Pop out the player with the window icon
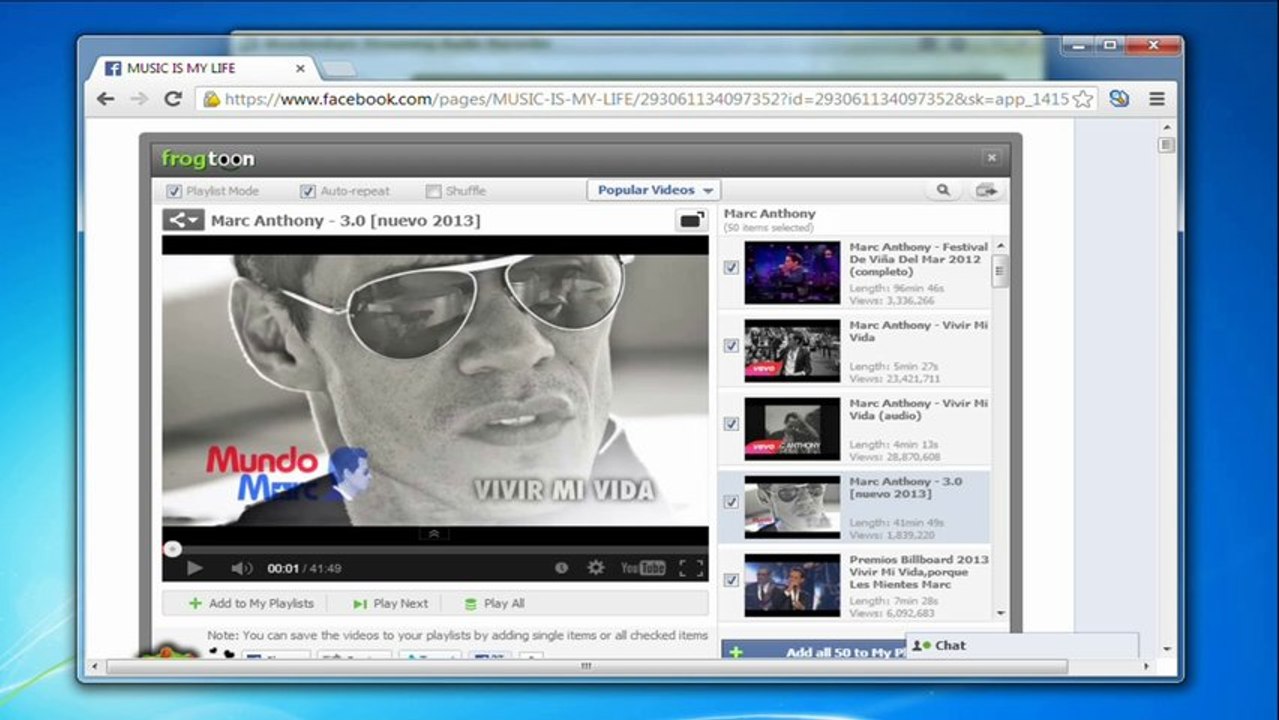Image resolution: width=1279 pixels, height=720 pixels. point(691,220)
